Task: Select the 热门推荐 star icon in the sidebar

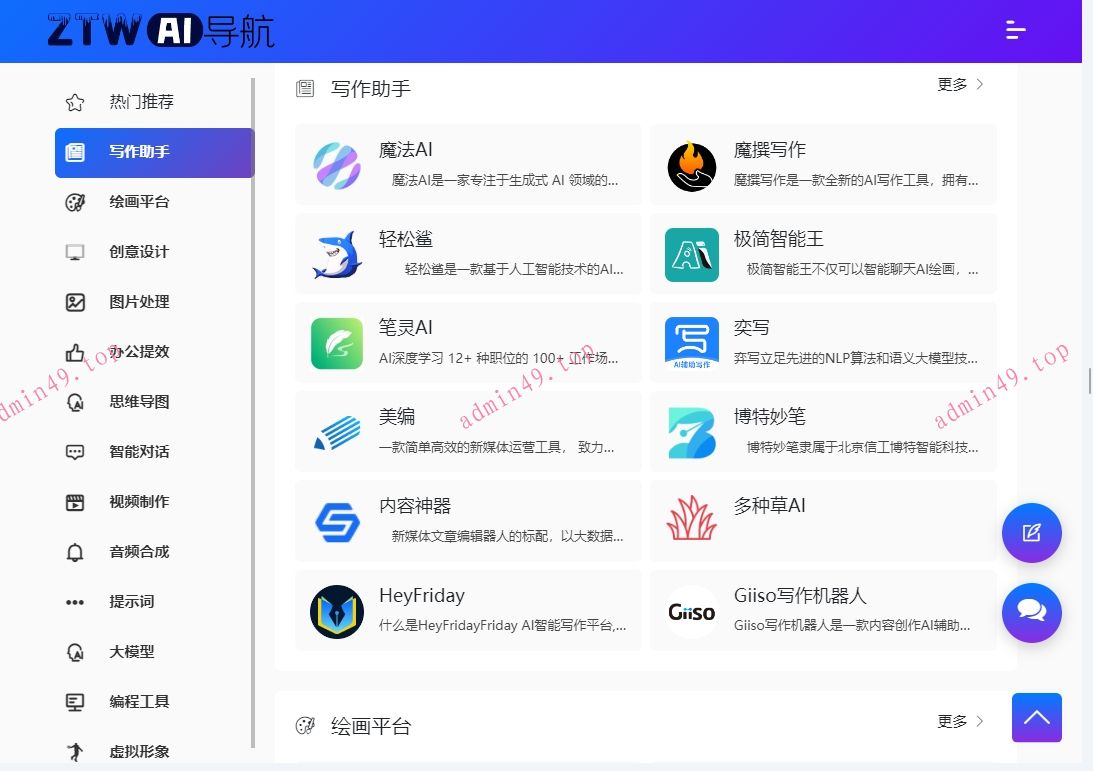Action: (x=75, y=101)
